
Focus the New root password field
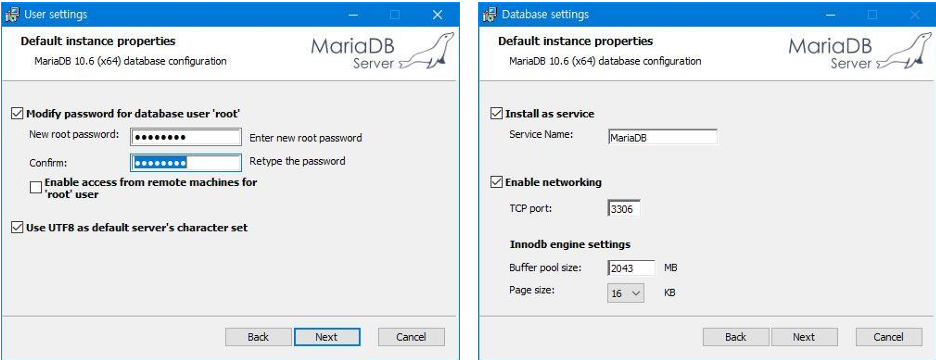[x=186, y=137]
